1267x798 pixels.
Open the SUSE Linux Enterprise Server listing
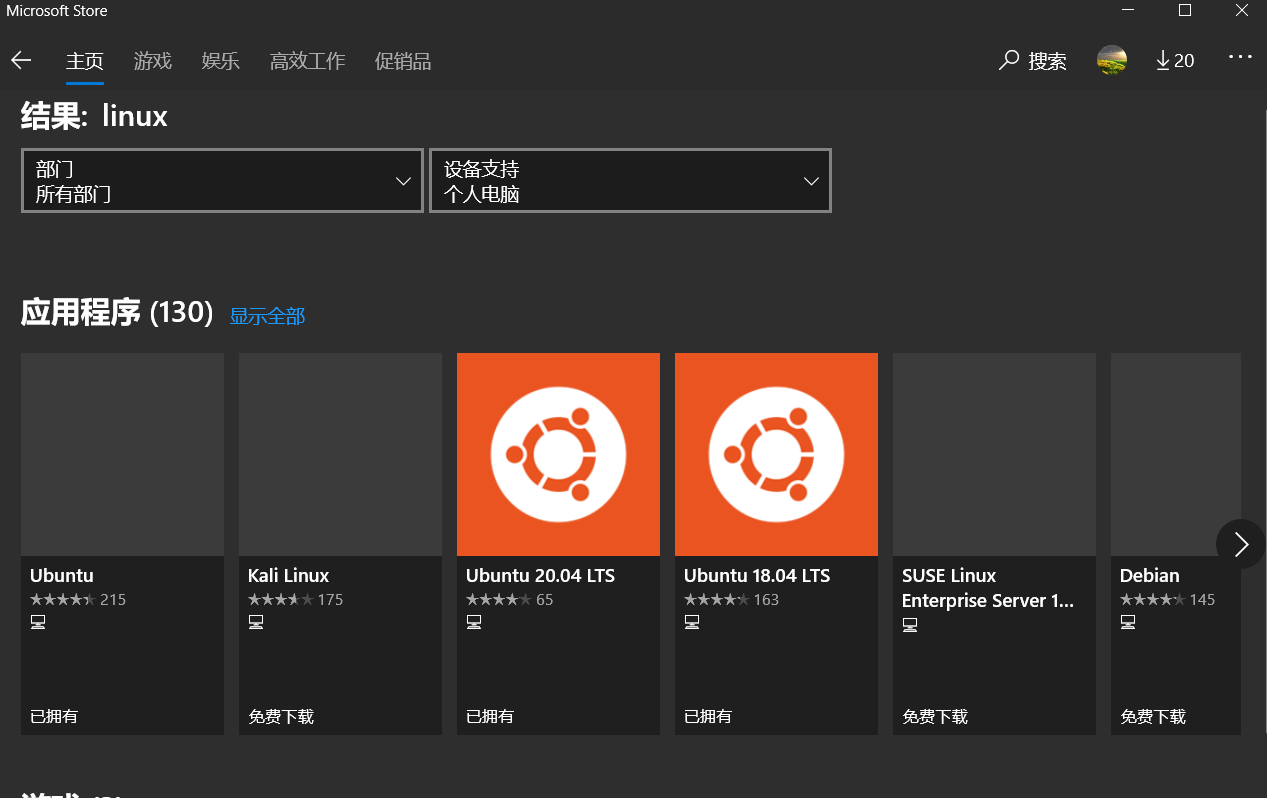point(994,454)
